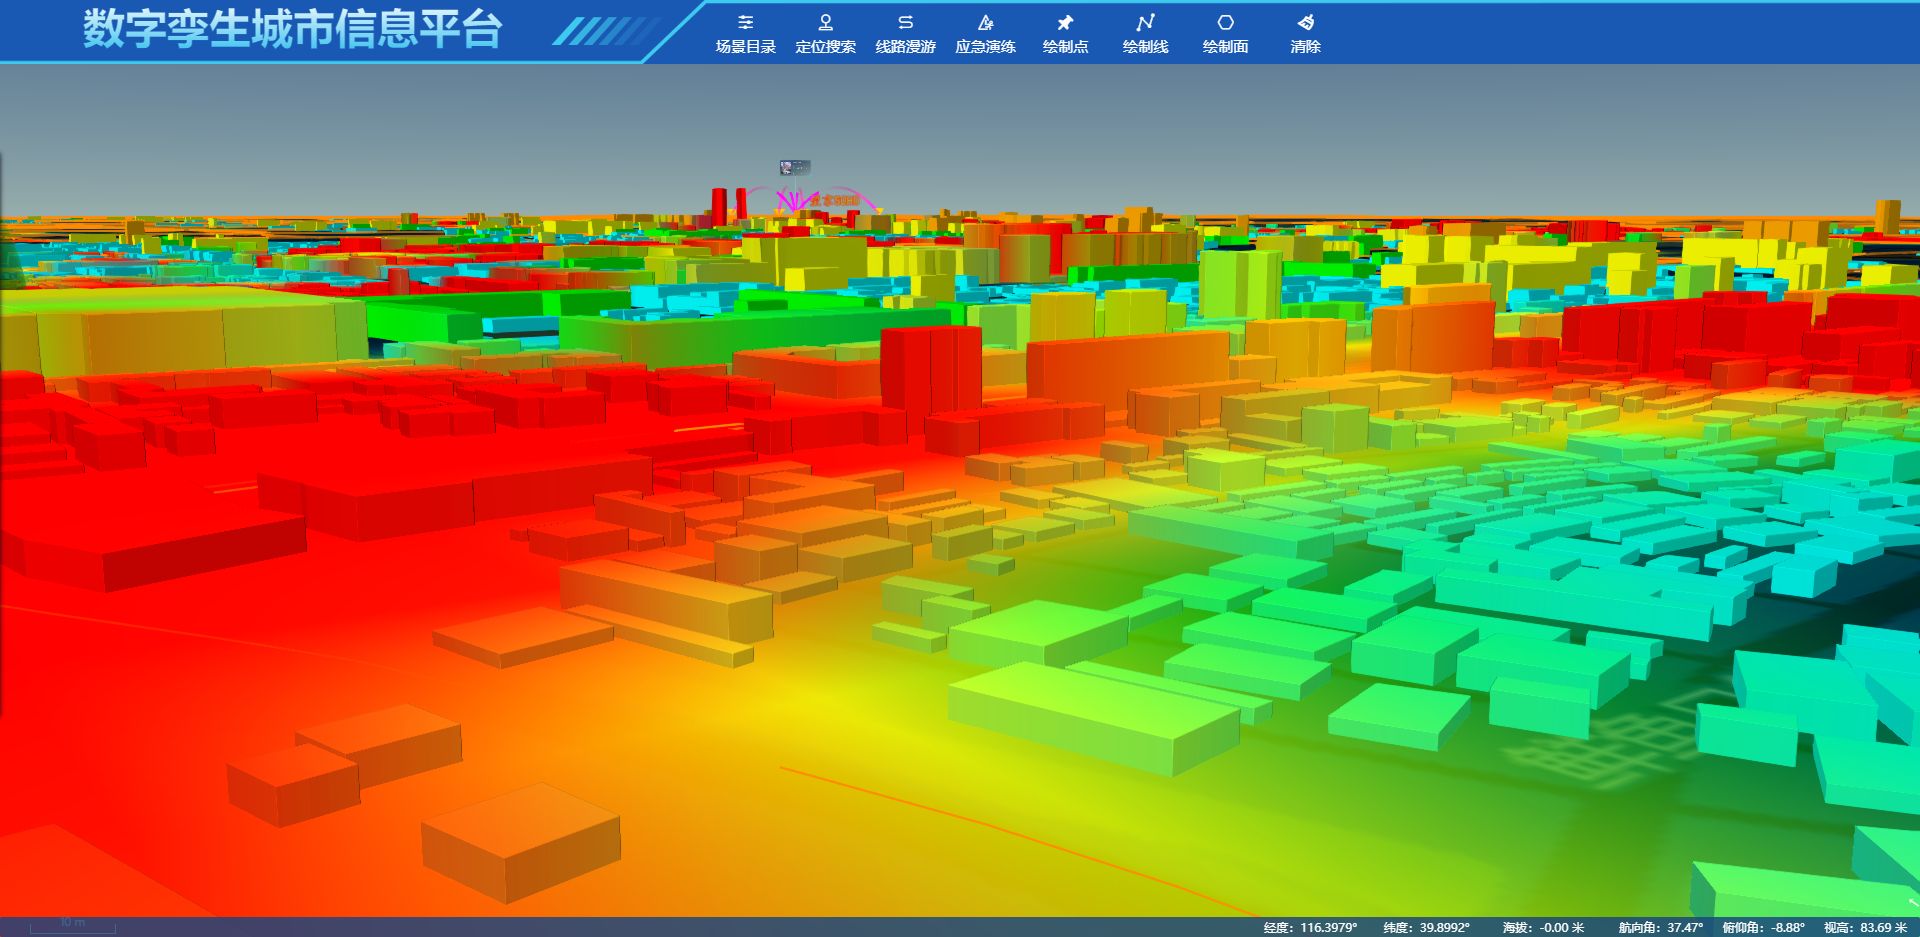Click the 航向角 37.47° heading readout

(1660, 927)
